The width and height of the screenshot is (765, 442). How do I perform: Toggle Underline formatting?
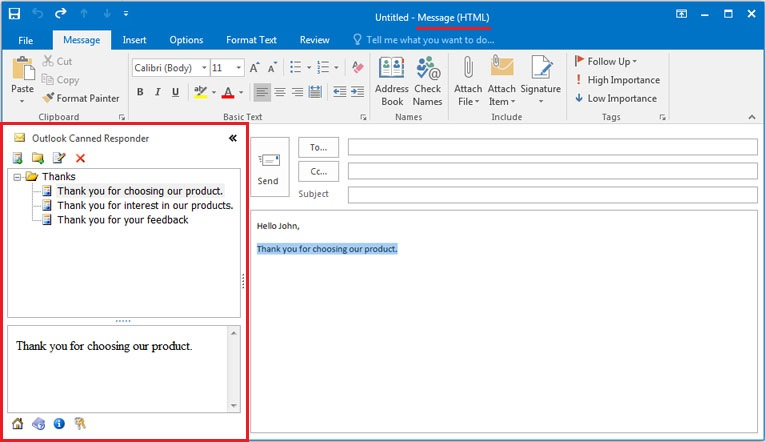[x=176, y=92]
